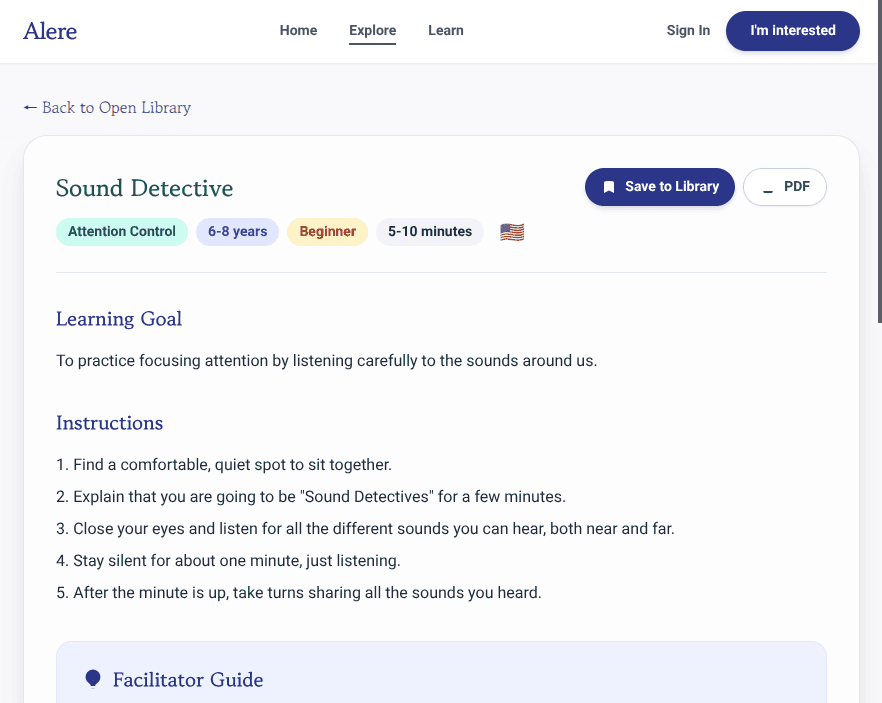Click the I'm interested button
882x703 pixels.
click(793, 31)
